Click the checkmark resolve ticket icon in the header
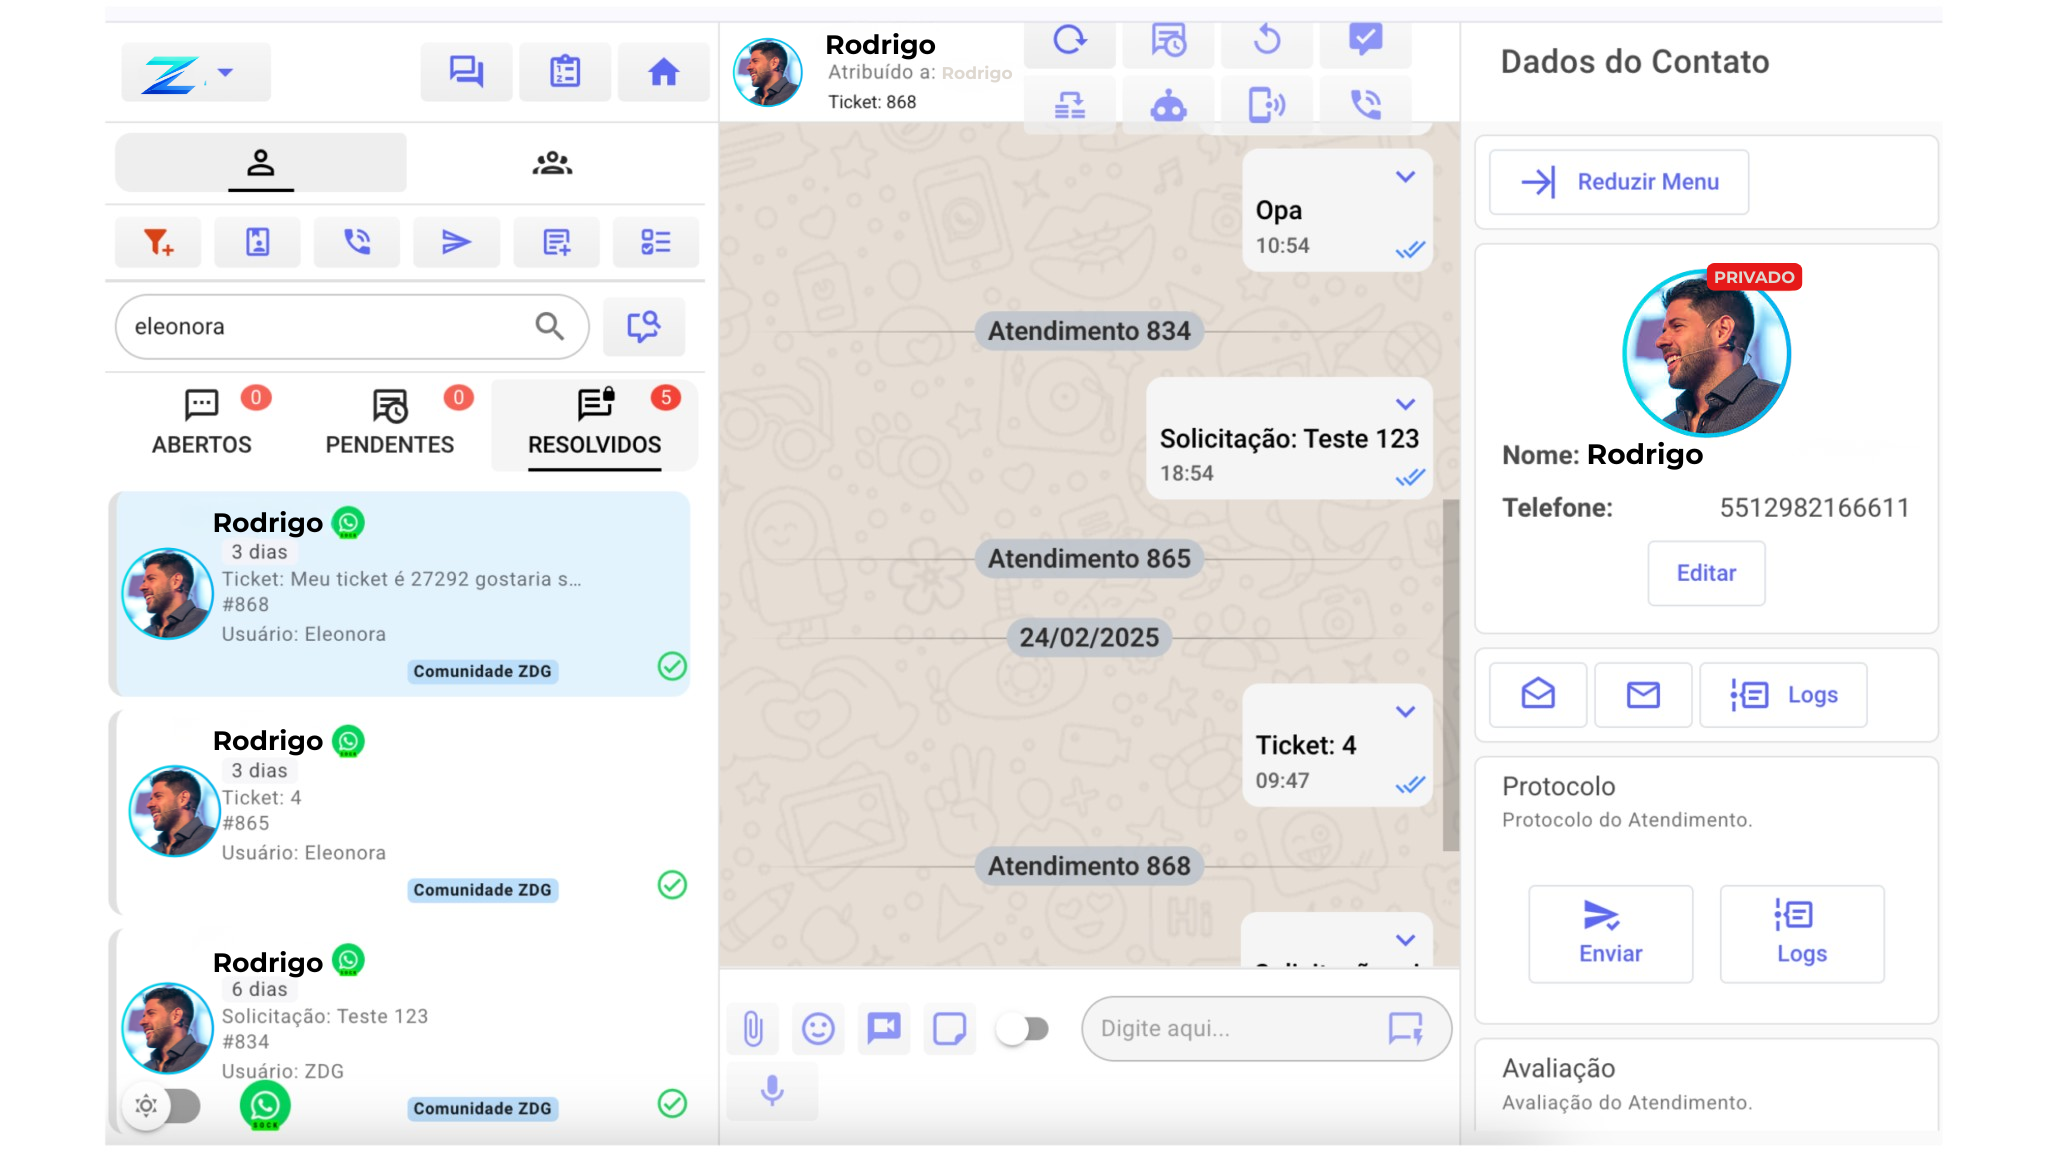2048x1152 pixels. tap(1365, 40)
